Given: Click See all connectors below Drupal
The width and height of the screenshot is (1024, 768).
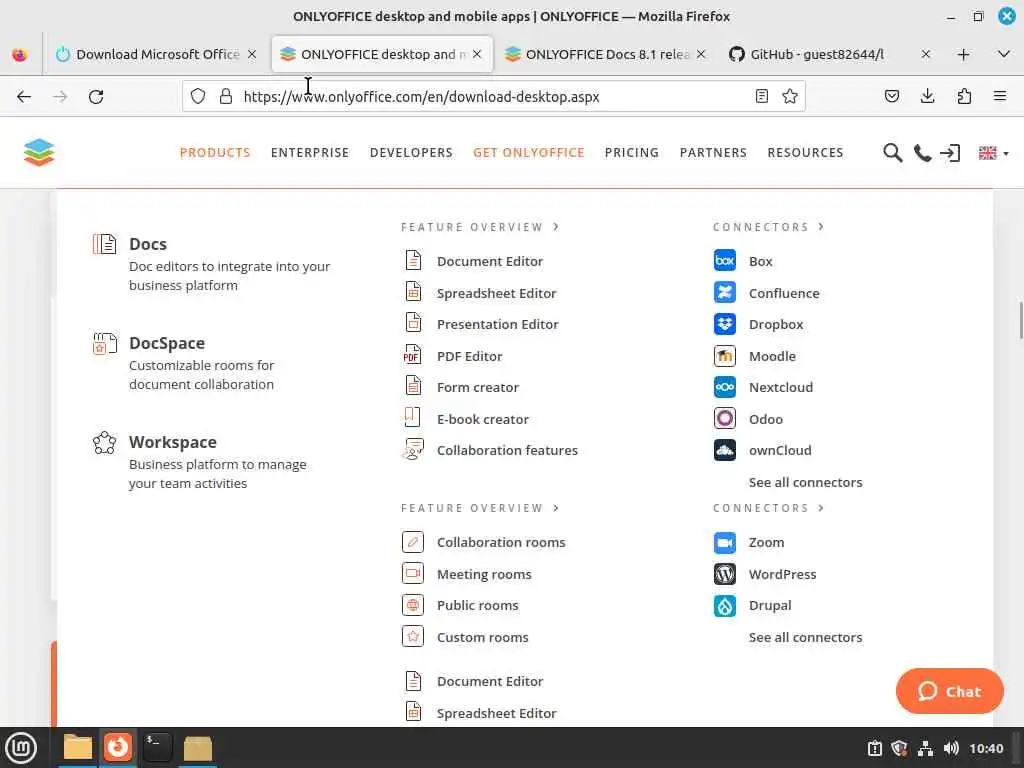Looking at the screenshot, I should 805,637.
